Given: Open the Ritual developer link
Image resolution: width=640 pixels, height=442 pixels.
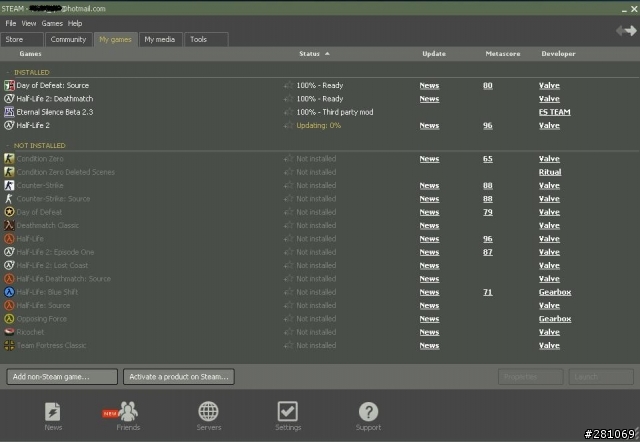Looking at the screenshot, I should pyautogui.click(x=550, y=172).
